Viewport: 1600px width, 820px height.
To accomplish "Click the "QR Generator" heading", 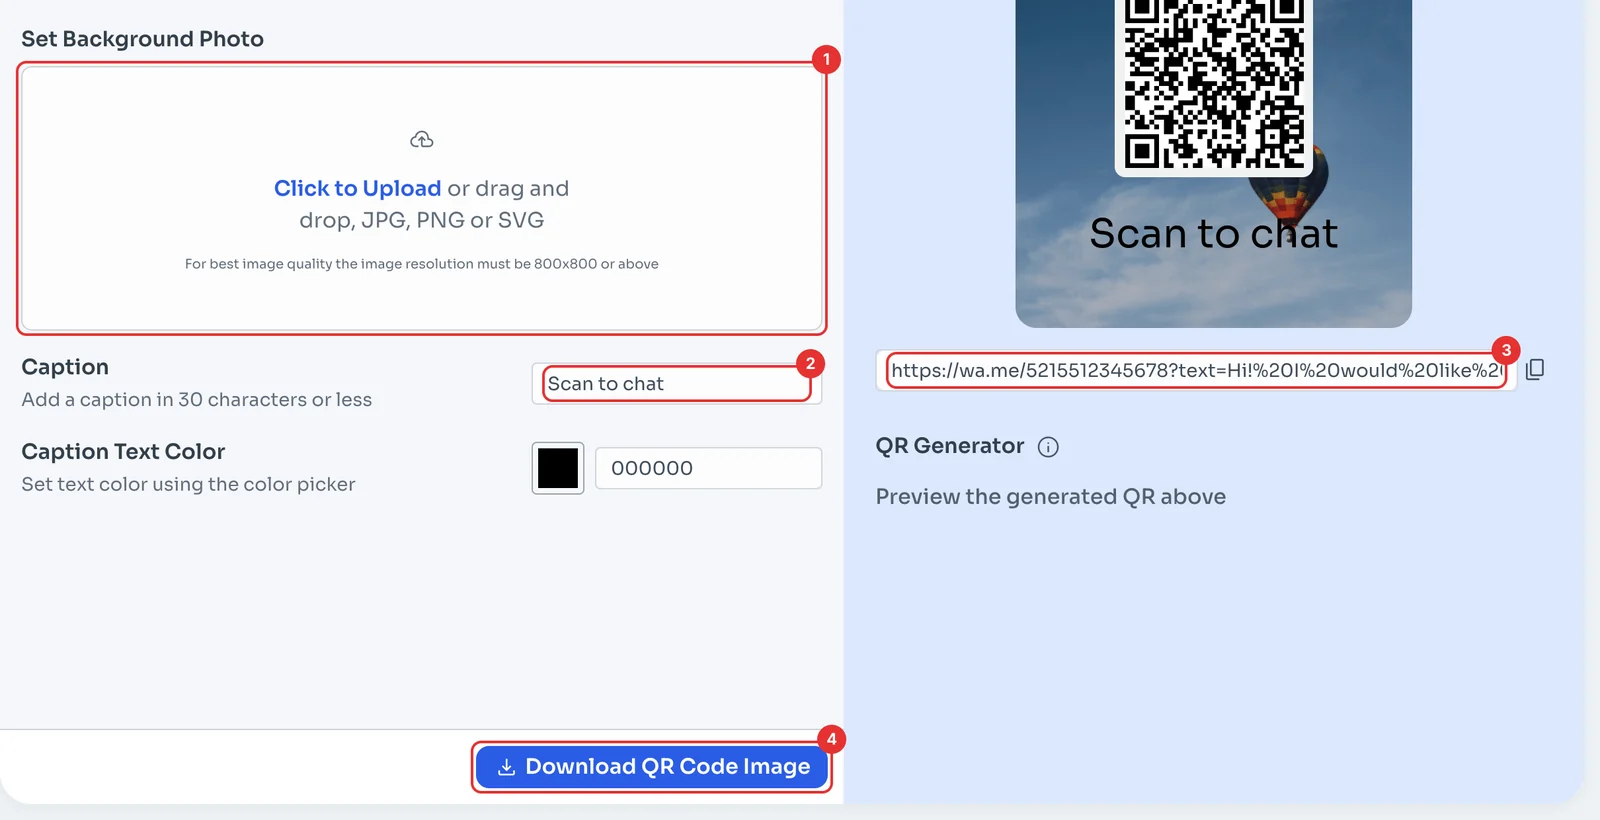I will point(950,446).
